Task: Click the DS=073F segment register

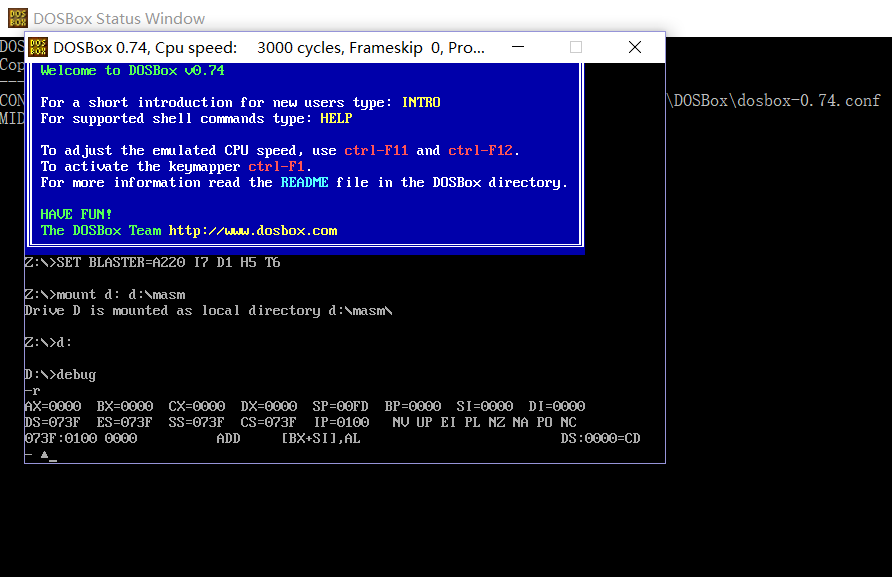Action: coord(53,422)
